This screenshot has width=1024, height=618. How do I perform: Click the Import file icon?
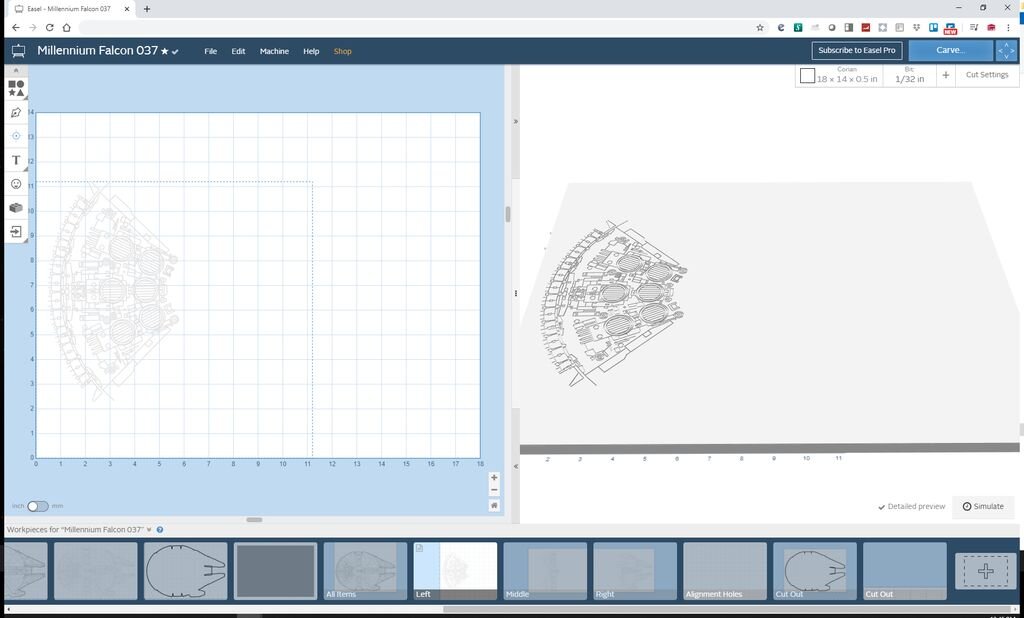(x=16, y=231)
